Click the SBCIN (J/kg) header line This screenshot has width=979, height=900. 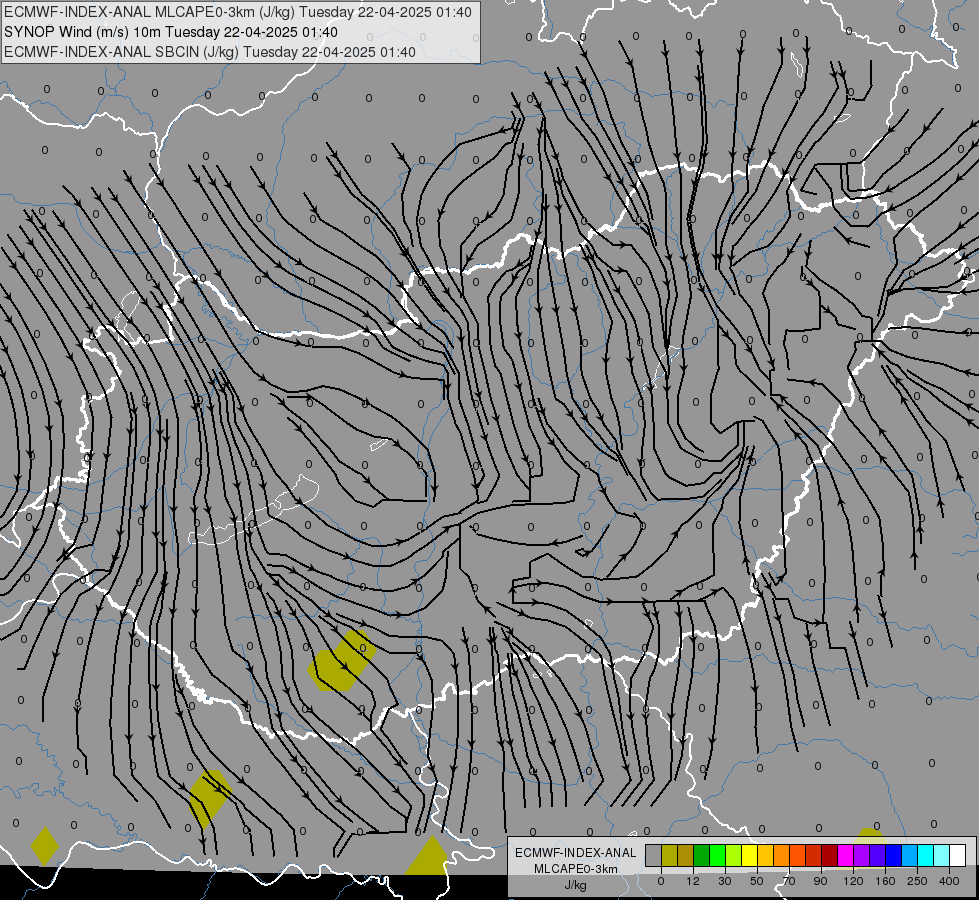coord(210,52)
